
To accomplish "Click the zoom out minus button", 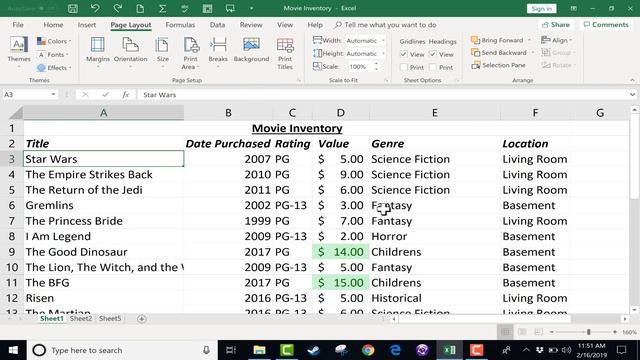I will pos(552,332).
